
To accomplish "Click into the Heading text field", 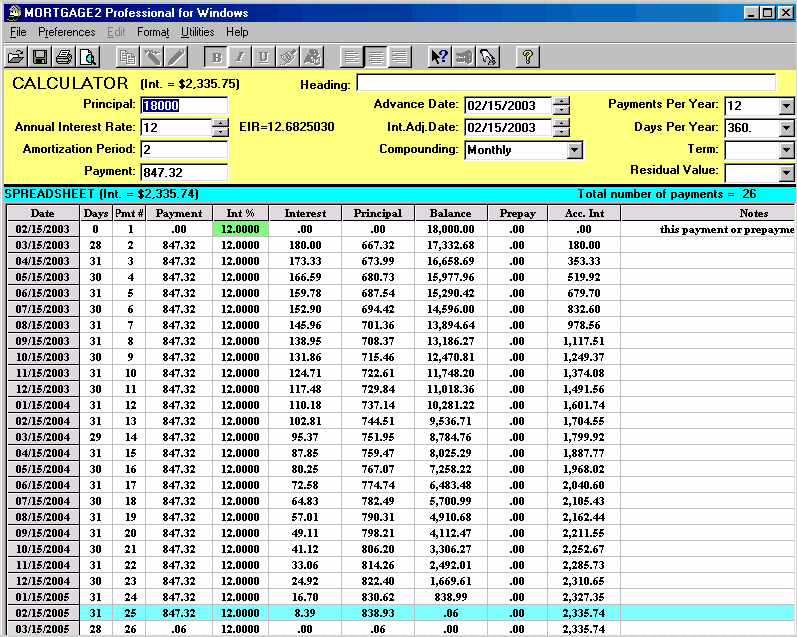I will point(565,83).
